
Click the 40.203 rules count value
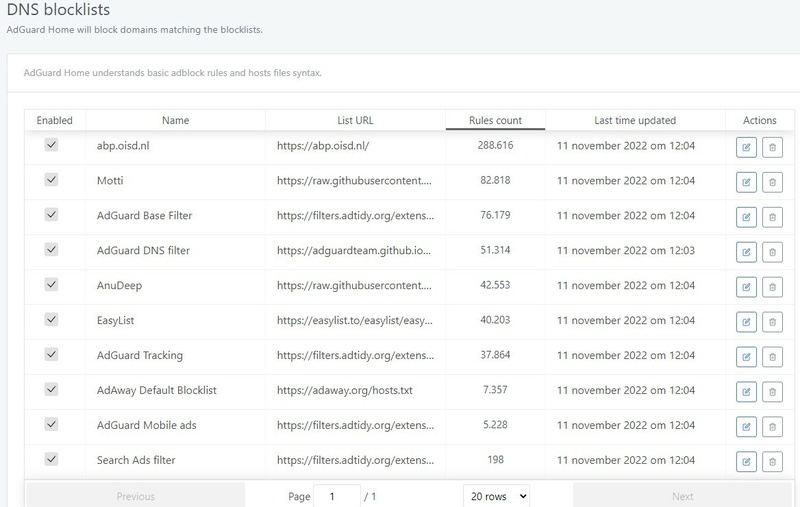pyautogui.click(x=495, y=320)
